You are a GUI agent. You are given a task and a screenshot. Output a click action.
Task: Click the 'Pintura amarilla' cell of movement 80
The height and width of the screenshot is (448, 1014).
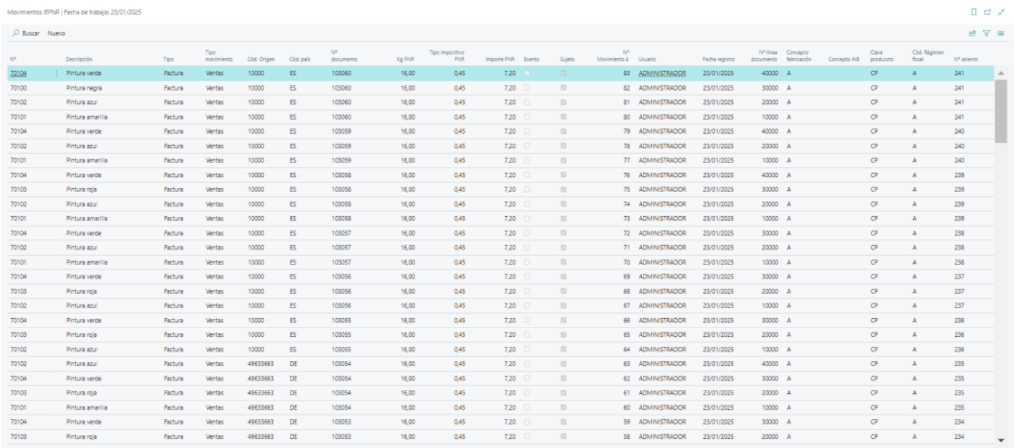click(87, 117)
